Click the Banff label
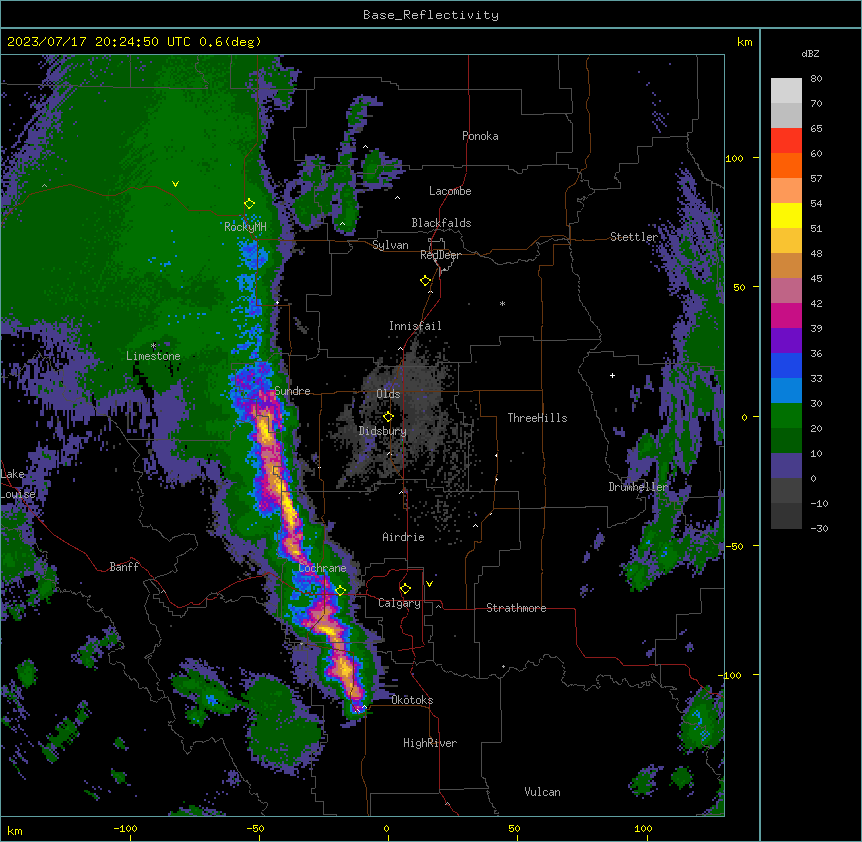862x842 pixels. coord(124,567)
